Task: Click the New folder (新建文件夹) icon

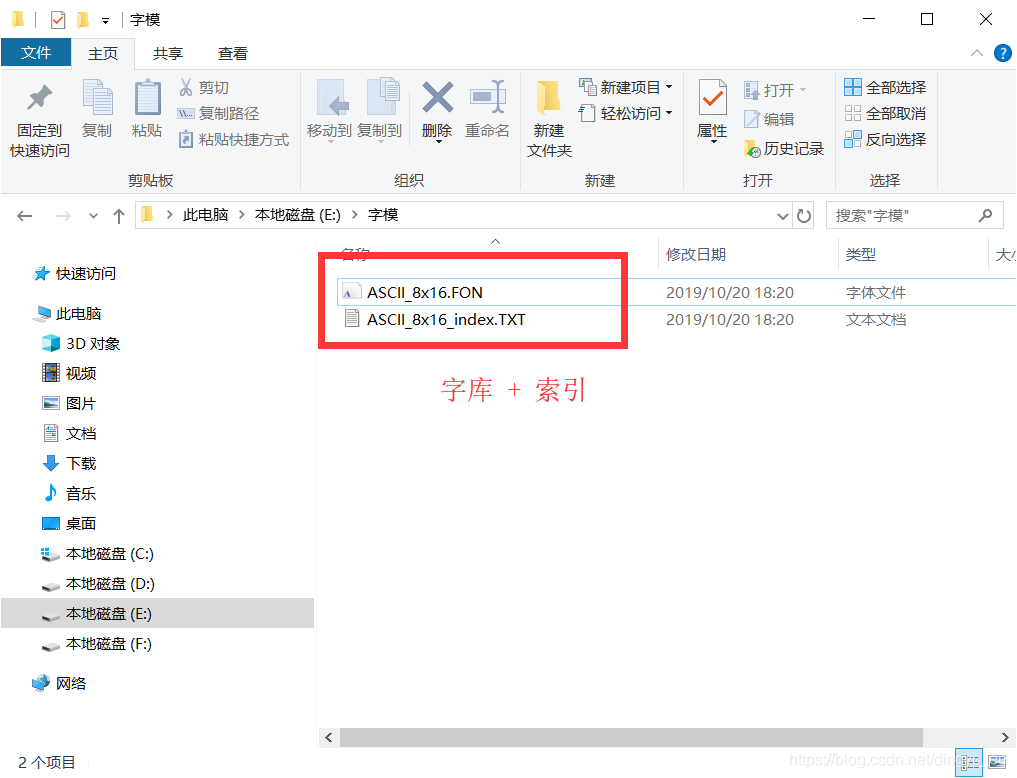Action: (x=549, y=97)
